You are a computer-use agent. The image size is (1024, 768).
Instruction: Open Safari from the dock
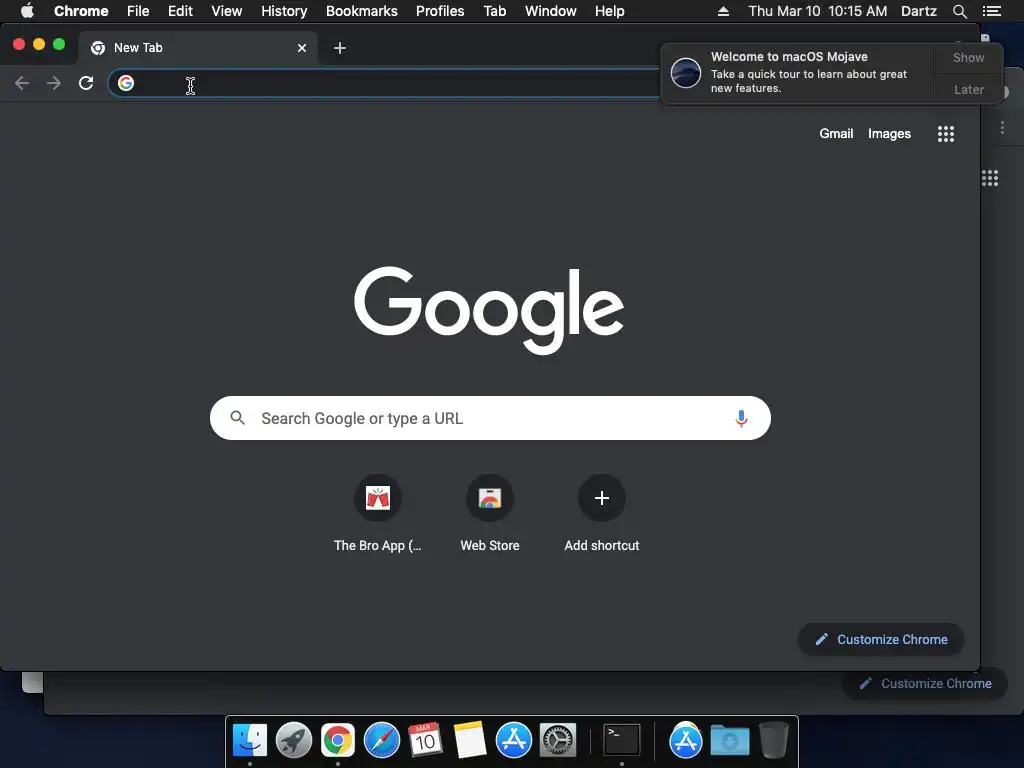tap(381, 740)
